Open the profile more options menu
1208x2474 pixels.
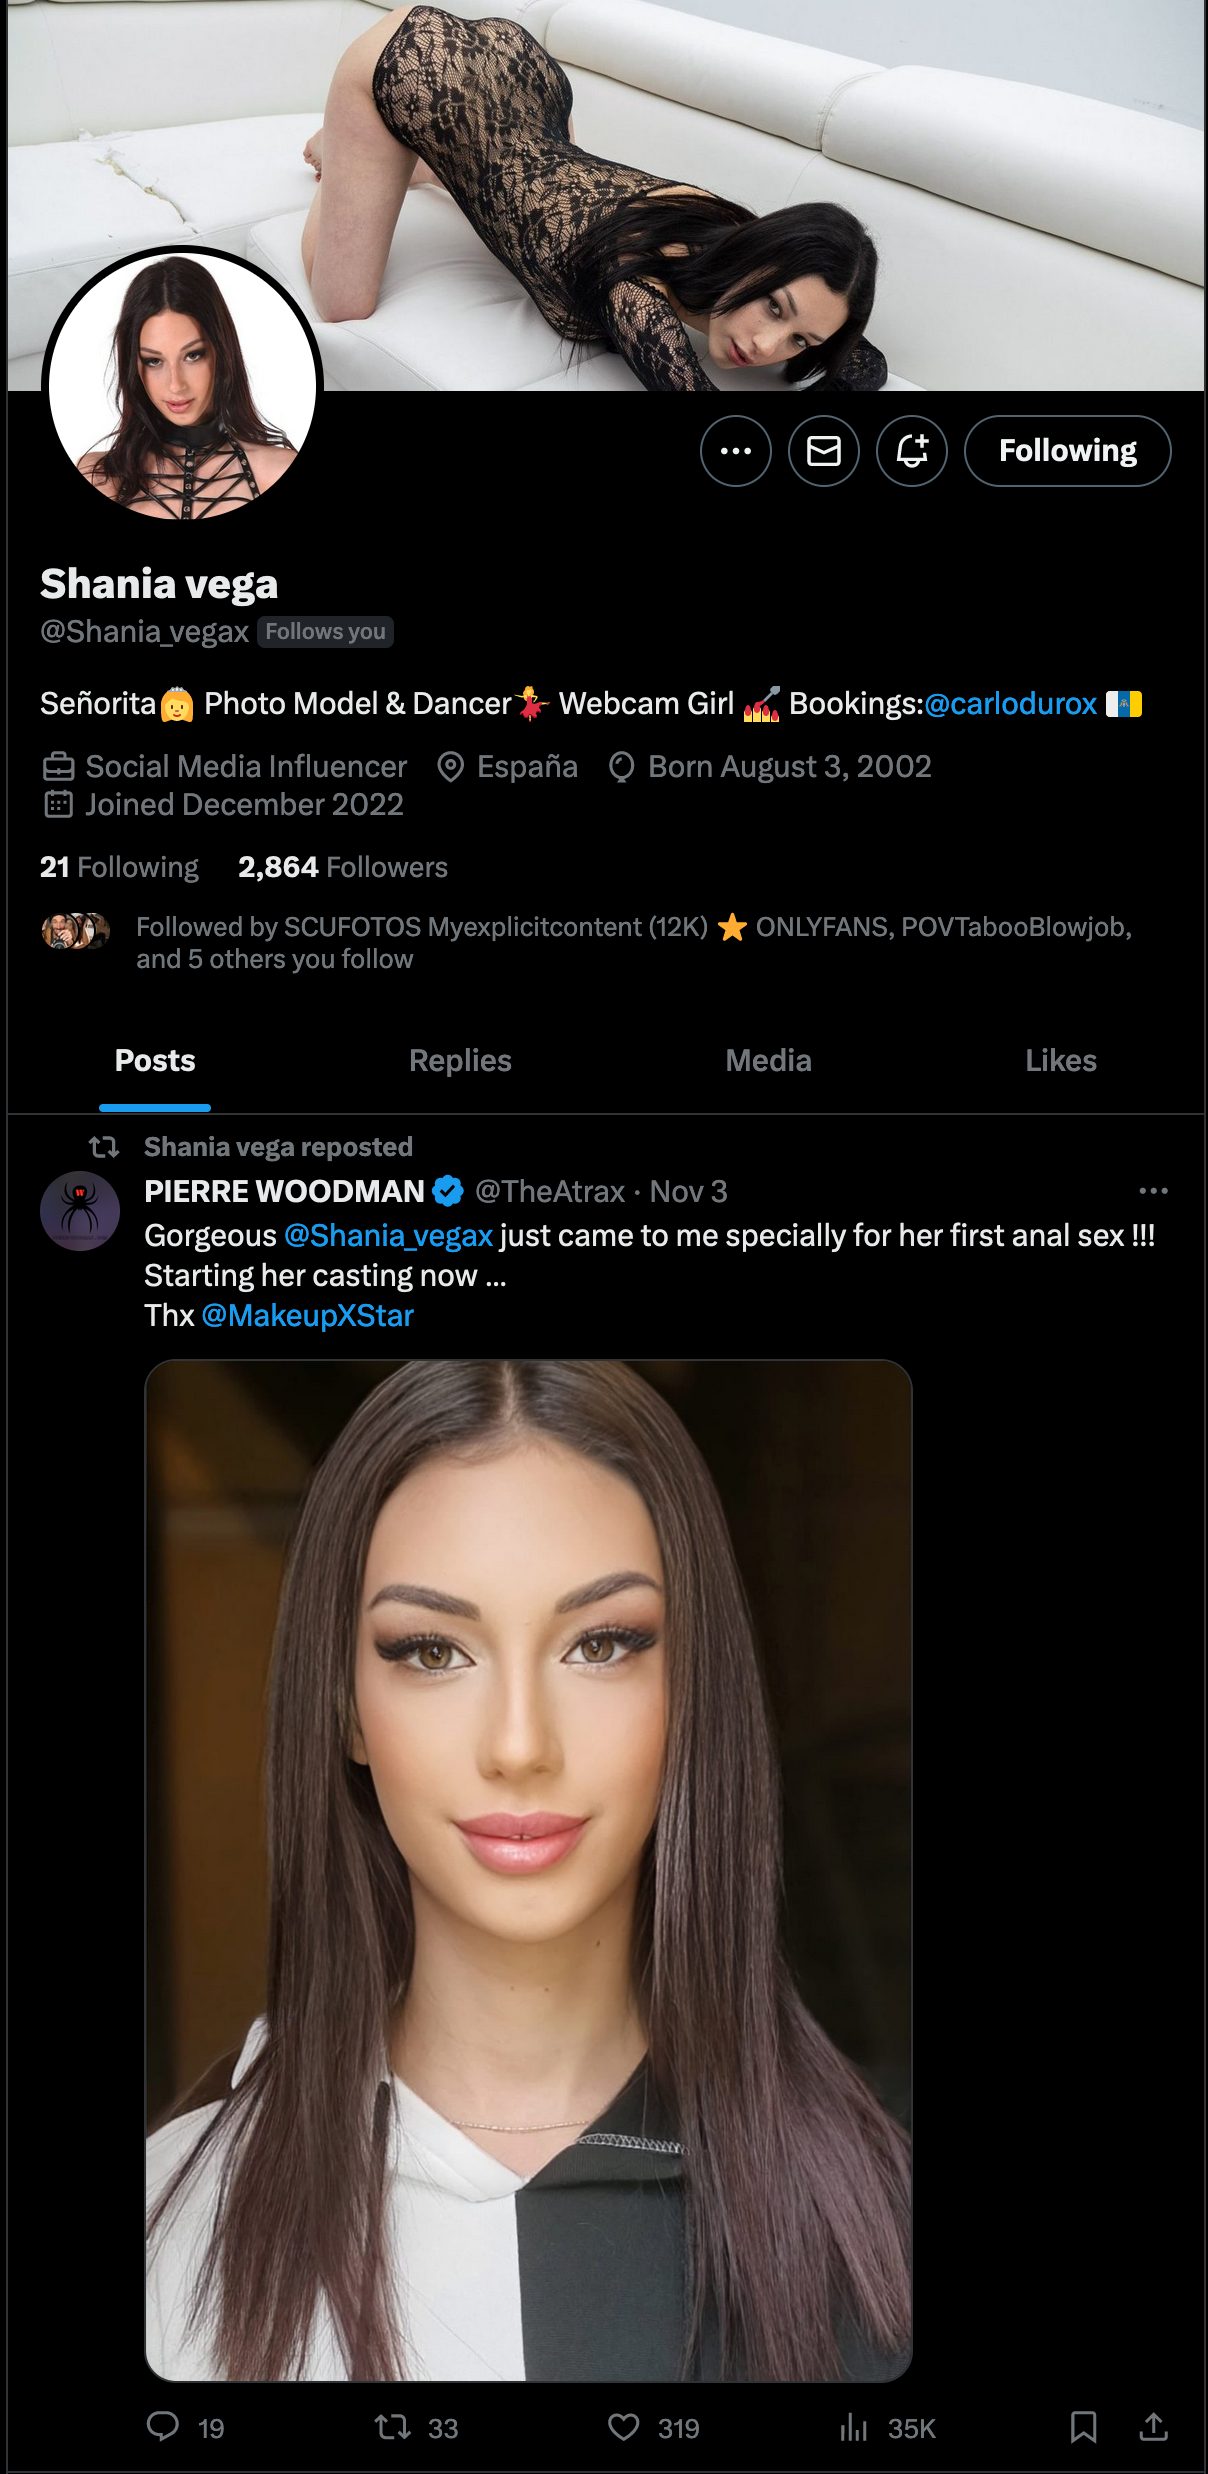735,451
